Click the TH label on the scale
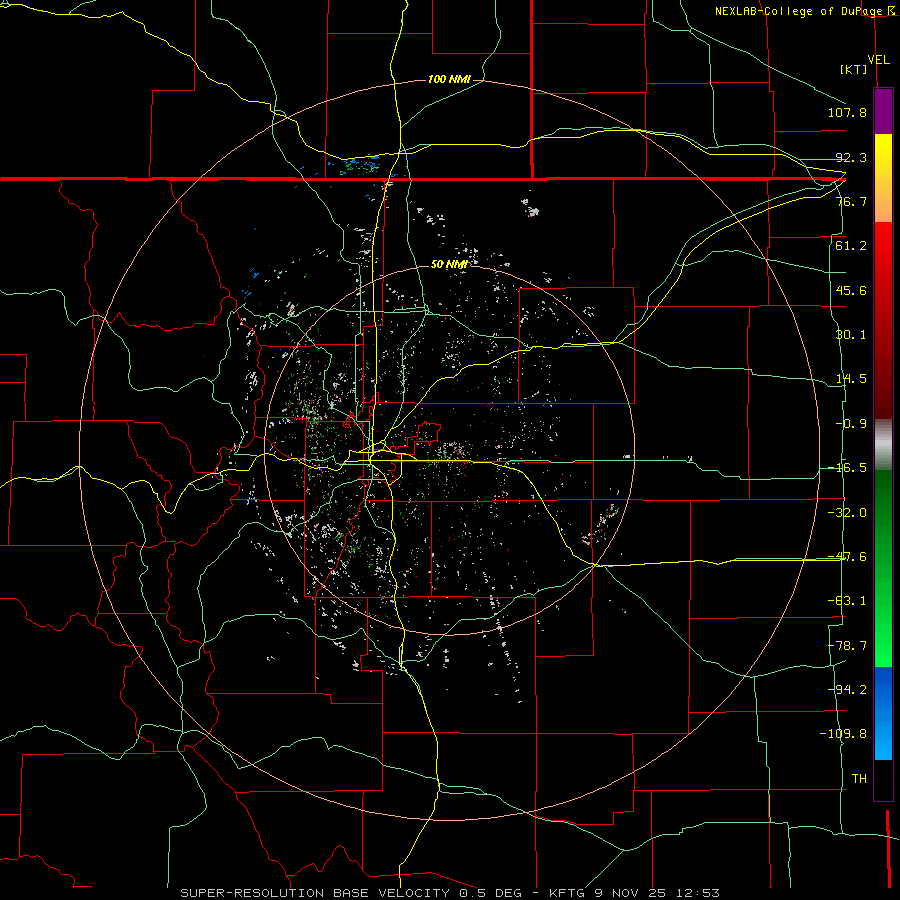The height and width of the screenshot is (900, 900). point(859,779)
